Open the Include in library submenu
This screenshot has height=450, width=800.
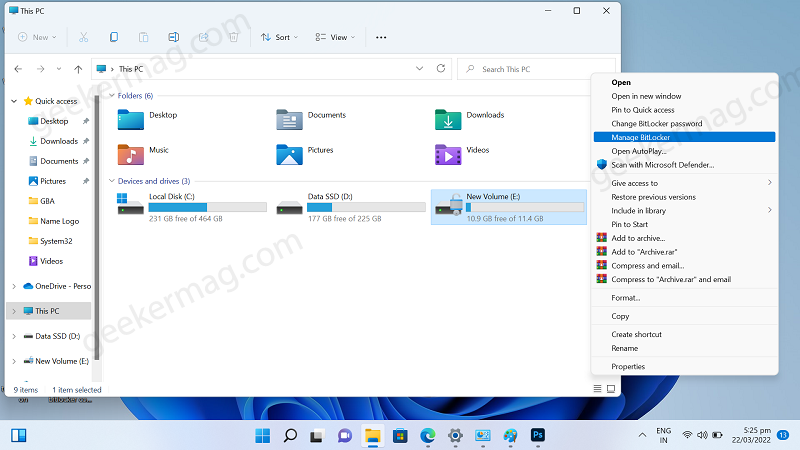(x=684, y=211)
